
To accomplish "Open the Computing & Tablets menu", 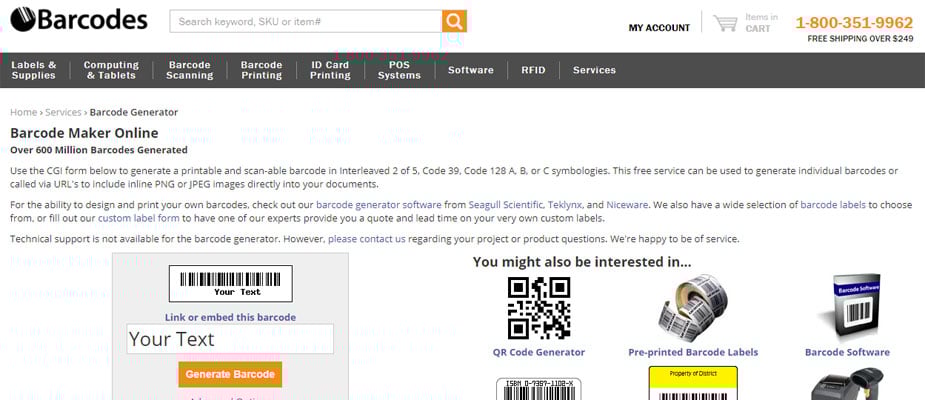I will pyautogui.click(x=111, y=70).
